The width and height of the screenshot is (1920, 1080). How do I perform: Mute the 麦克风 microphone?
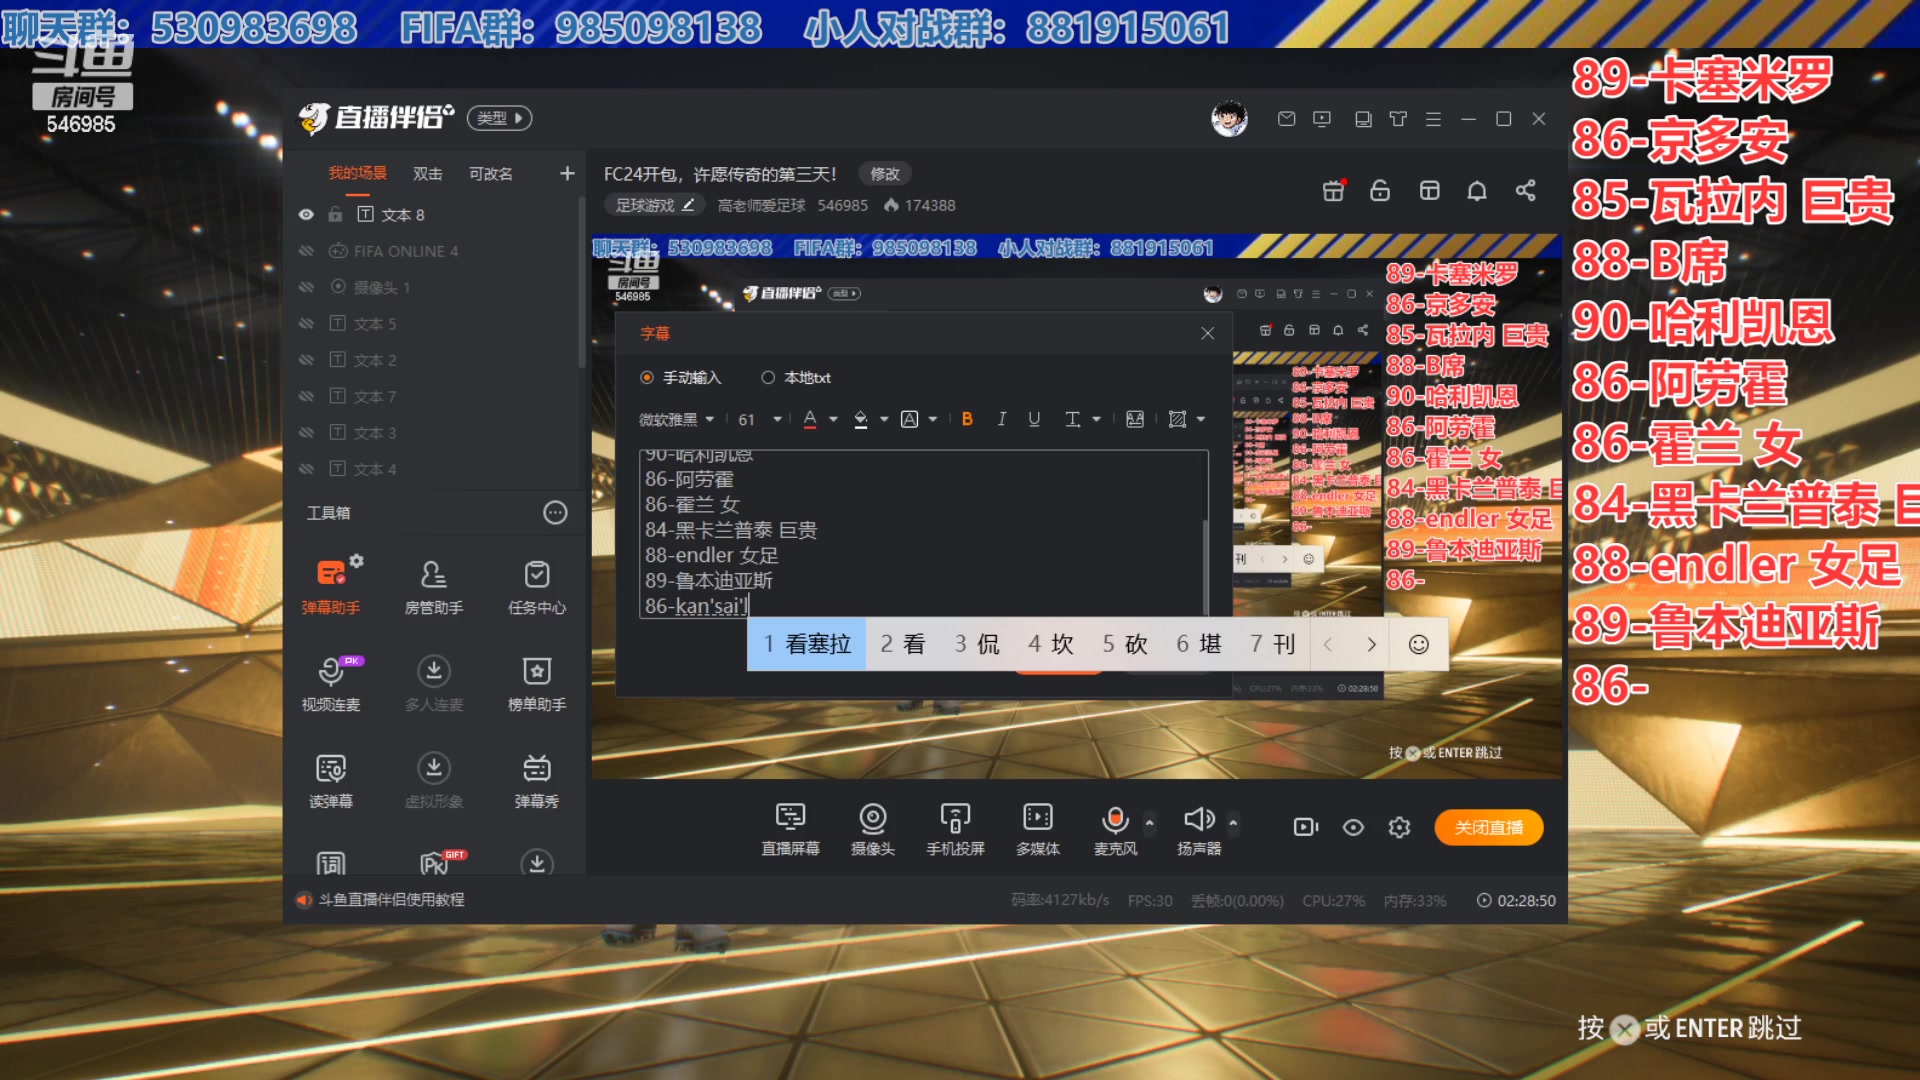tap(1115, 829)
